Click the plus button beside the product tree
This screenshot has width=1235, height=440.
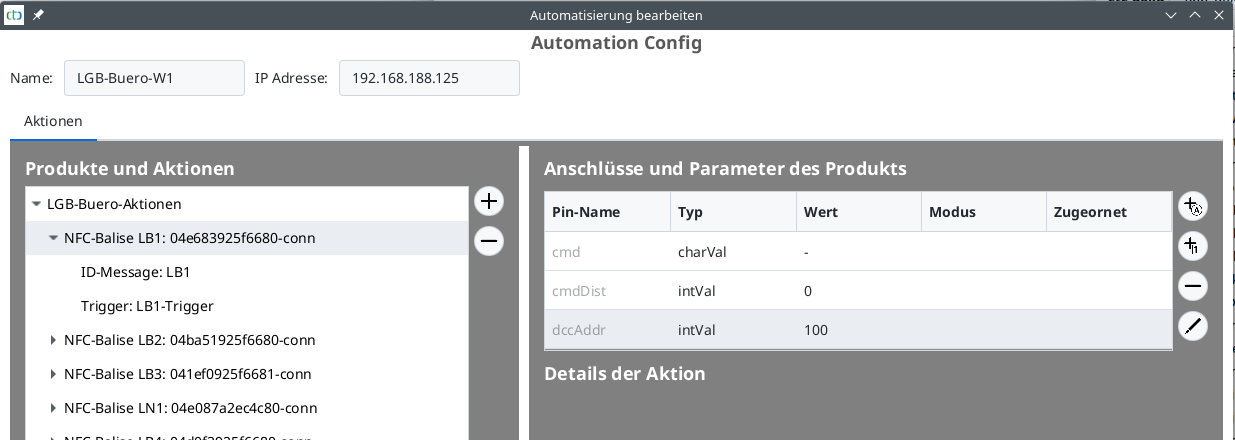489,202
